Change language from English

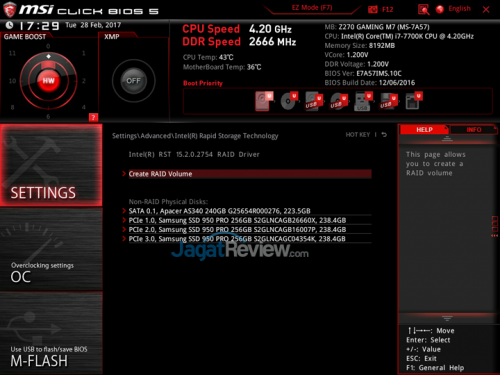click(x=459, y=9)
